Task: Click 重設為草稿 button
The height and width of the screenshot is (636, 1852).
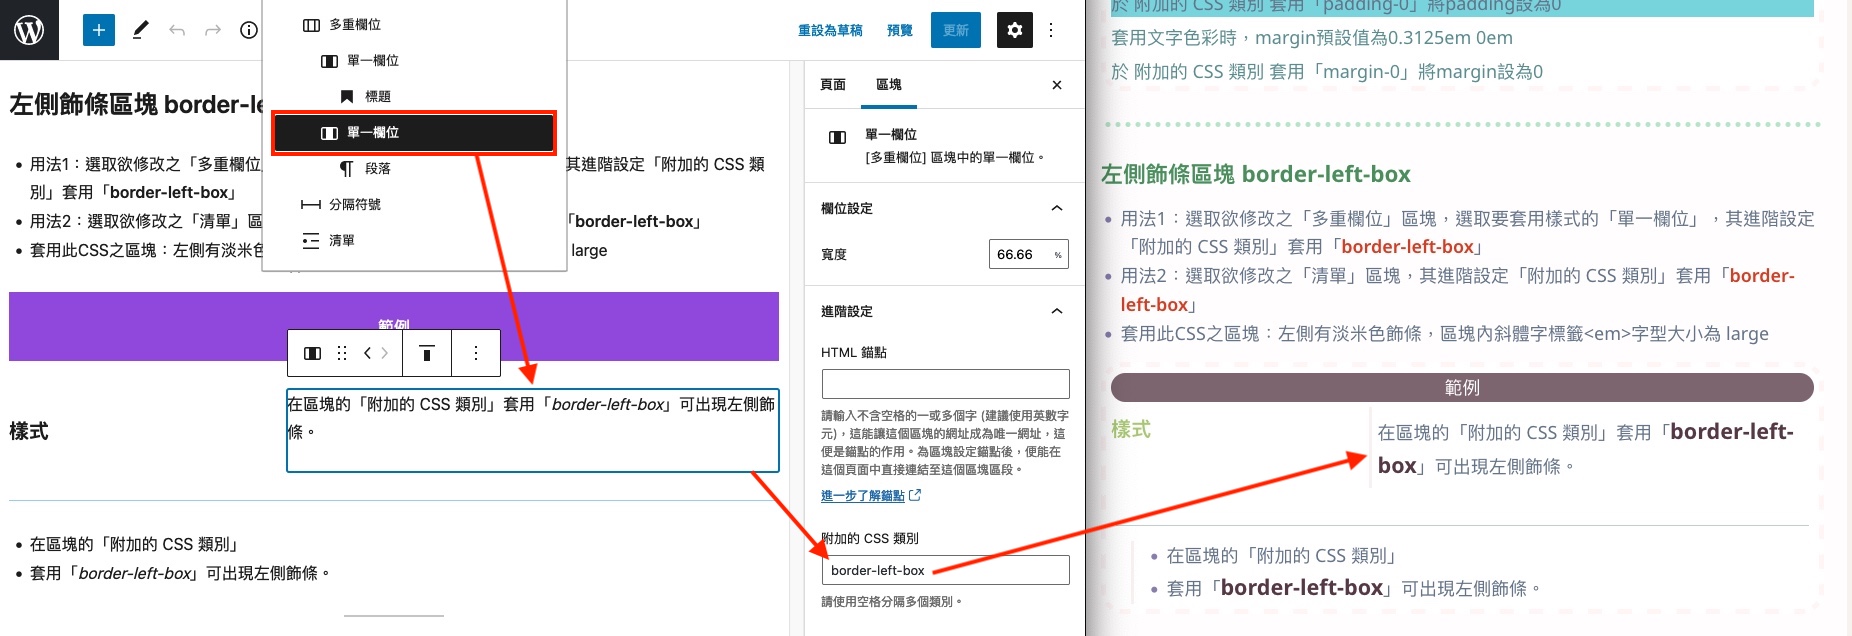Action: (x=830, y=30)
